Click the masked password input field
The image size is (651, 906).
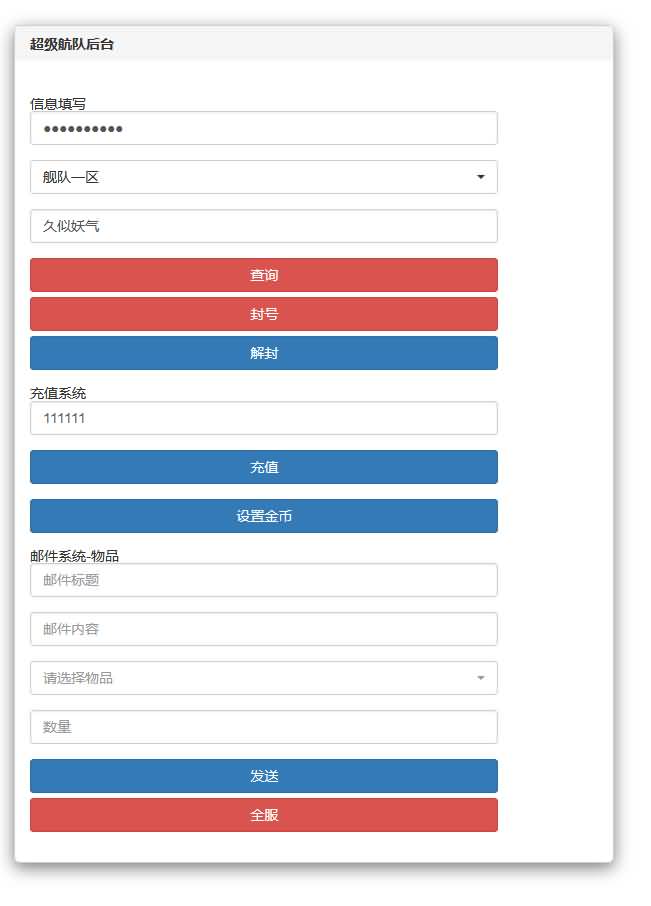264,128
